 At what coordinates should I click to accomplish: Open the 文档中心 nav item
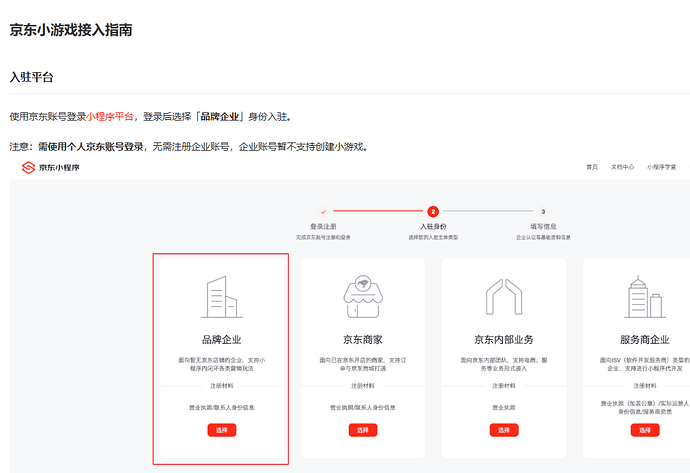pos(622,167)
